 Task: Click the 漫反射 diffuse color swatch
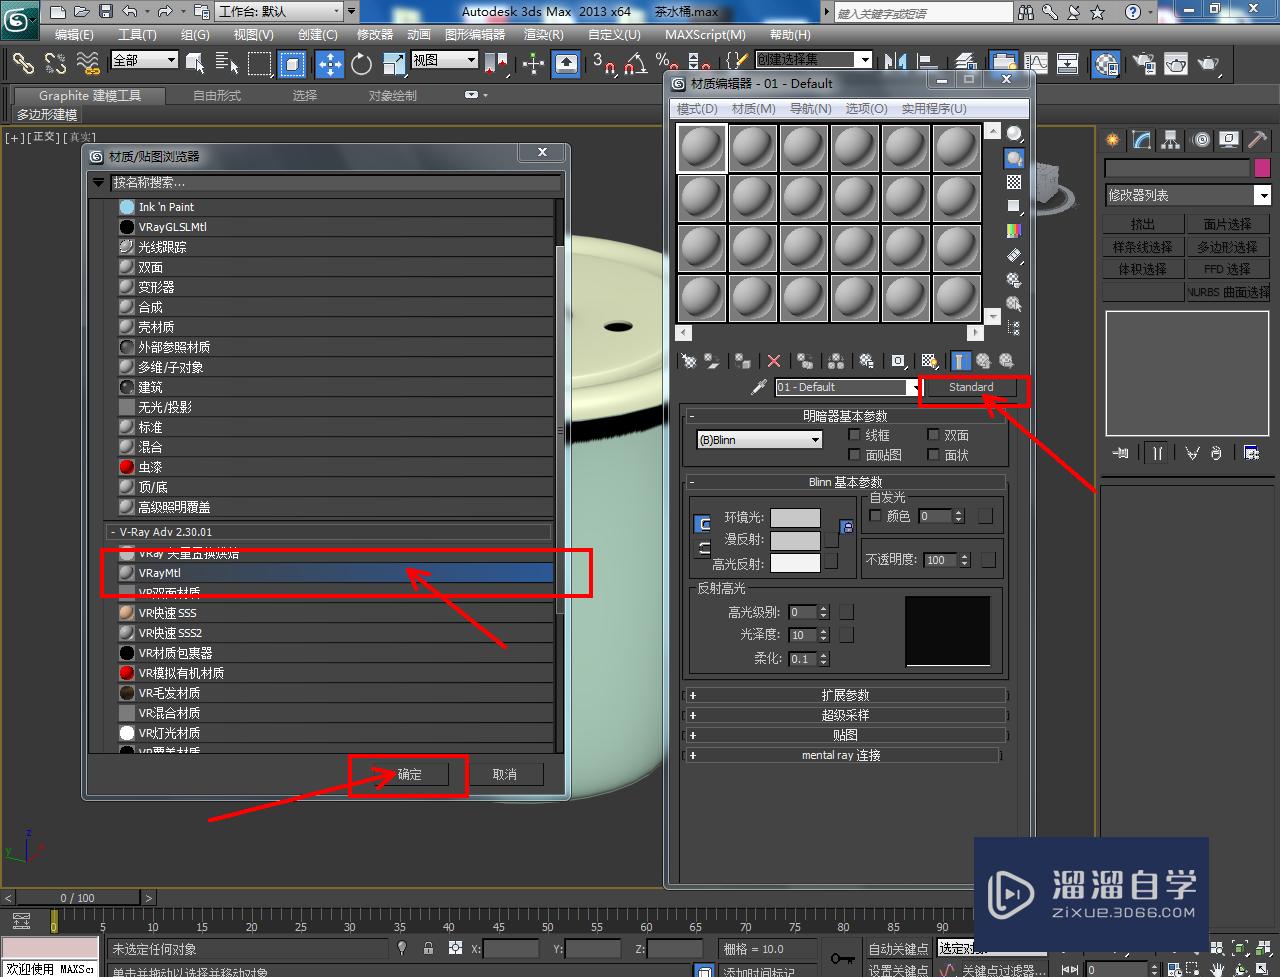pos(796,540)
